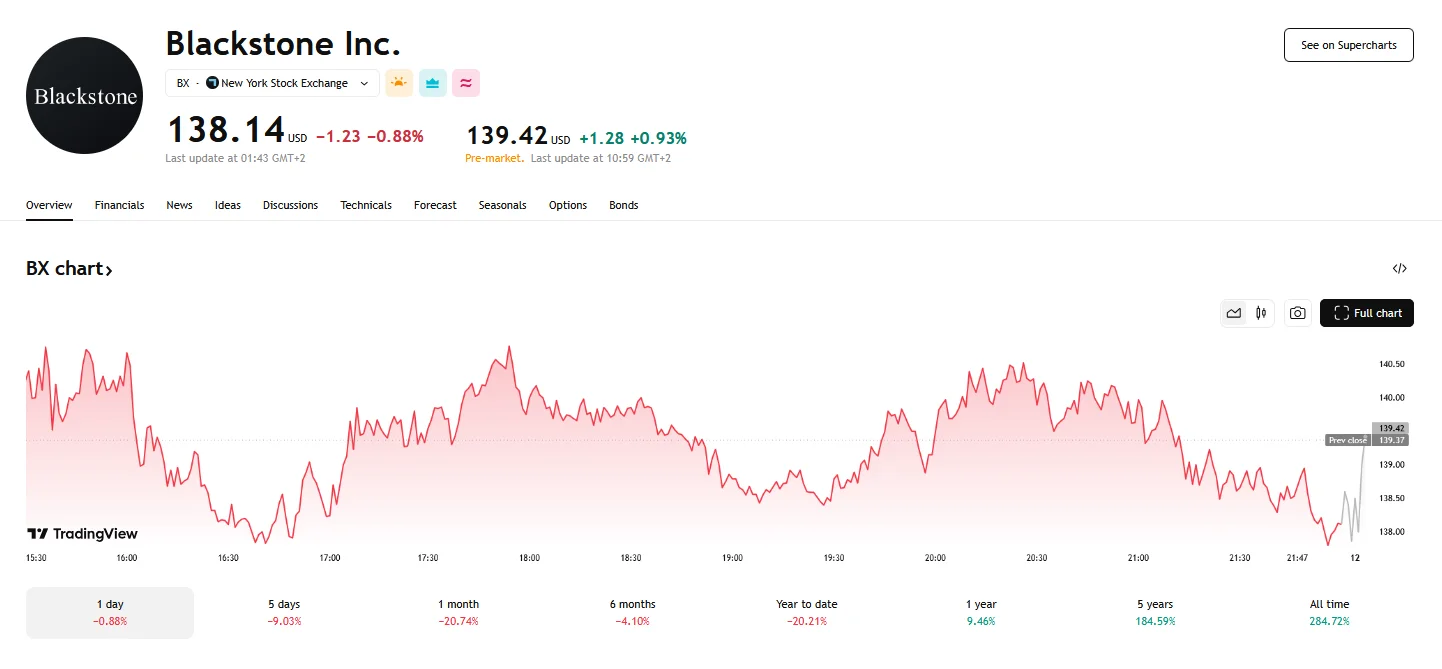This screenshot has width=1442, height=669.
Task: Click the orange sun pre-market icon
Action: tap(399, 83)
